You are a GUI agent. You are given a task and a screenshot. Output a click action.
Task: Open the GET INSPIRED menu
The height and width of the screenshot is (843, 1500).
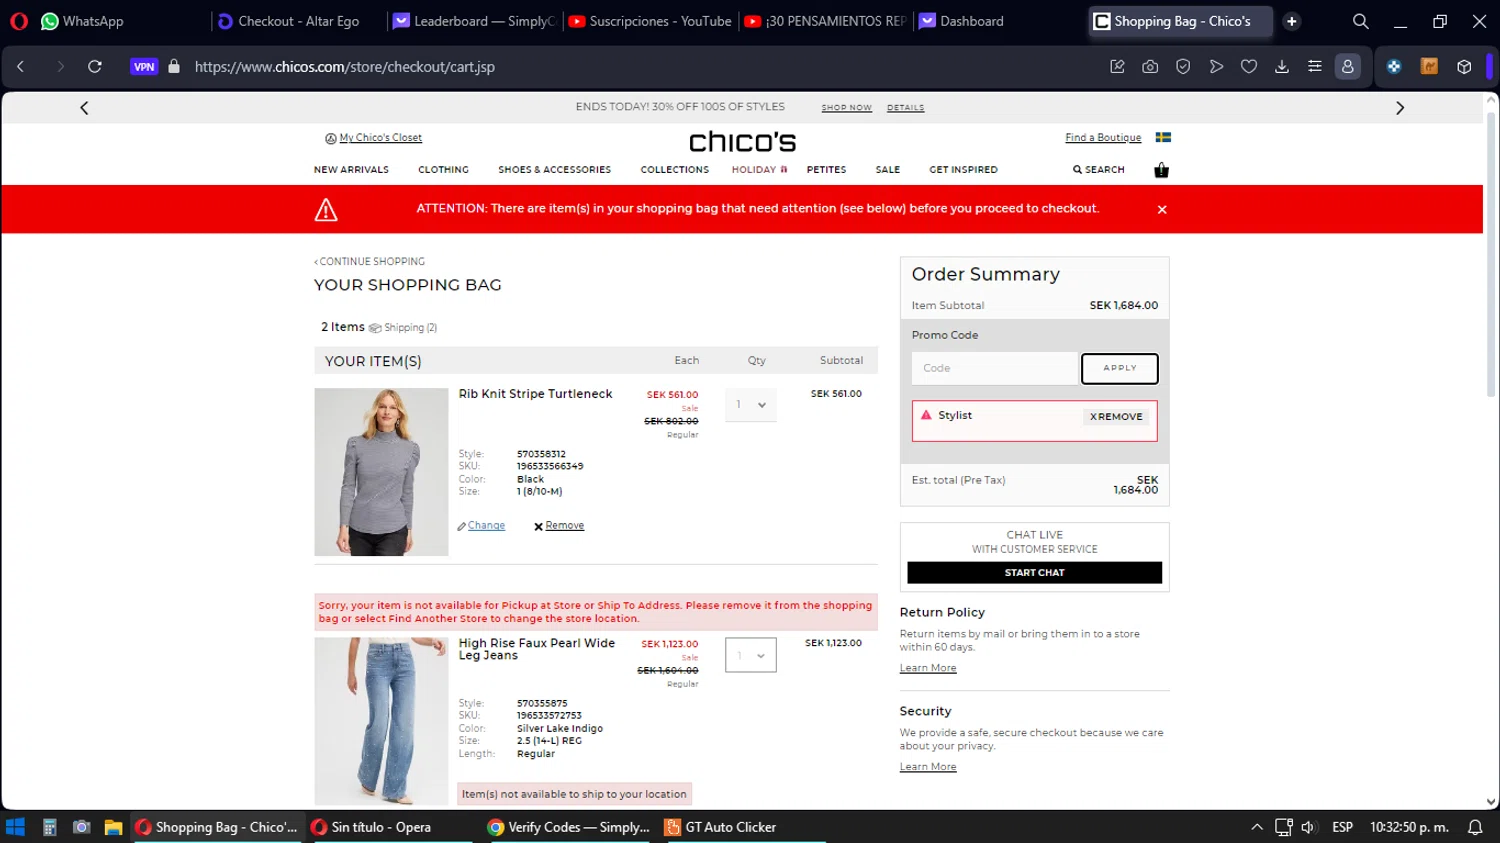[x=963, y=170]
